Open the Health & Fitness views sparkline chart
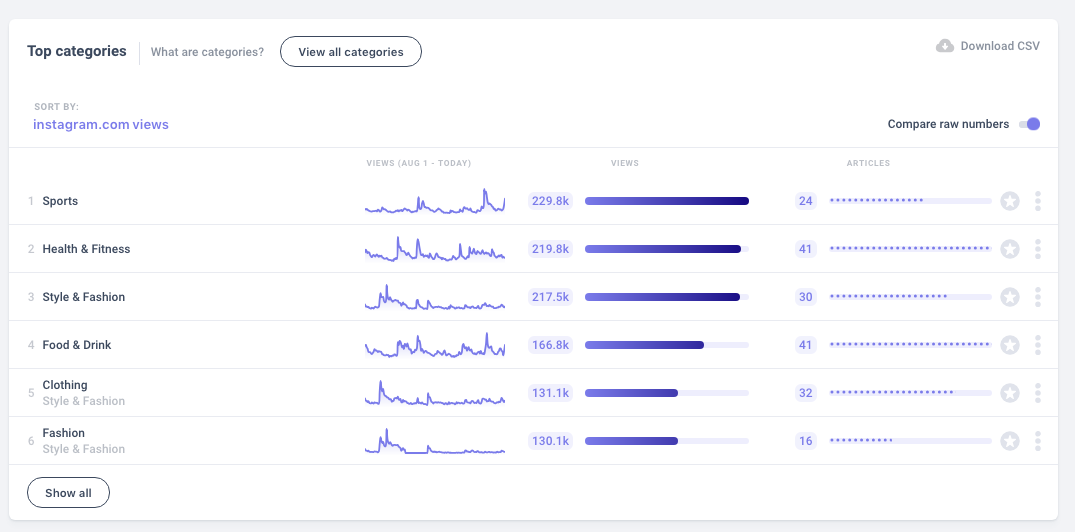The width and height of the screenshot is (1075, 532). (435, 249)
